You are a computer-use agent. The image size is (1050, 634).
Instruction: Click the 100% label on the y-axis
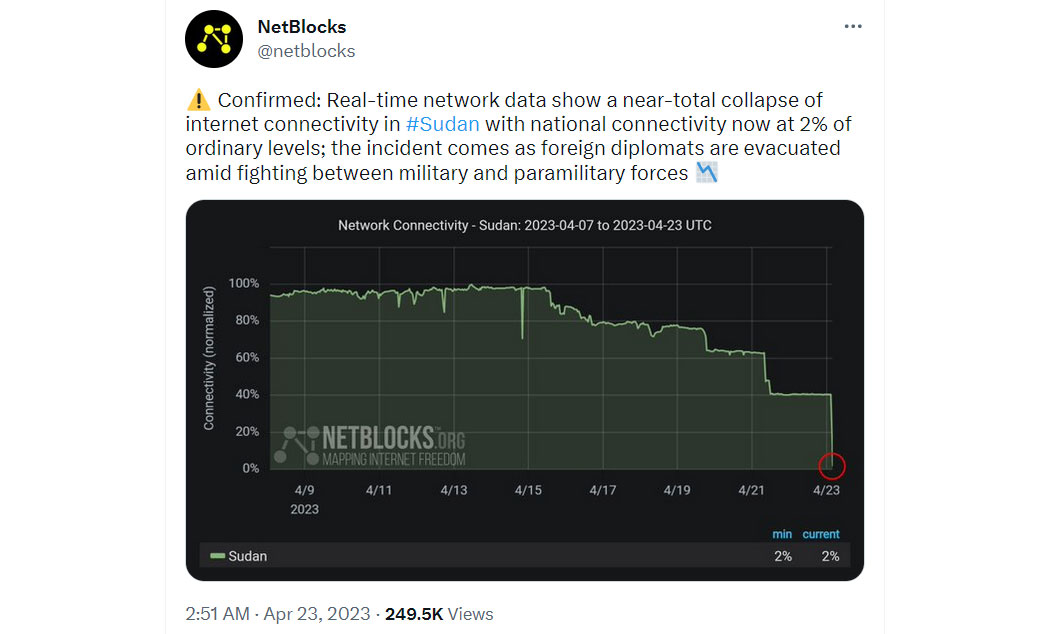tap(244, 283)
